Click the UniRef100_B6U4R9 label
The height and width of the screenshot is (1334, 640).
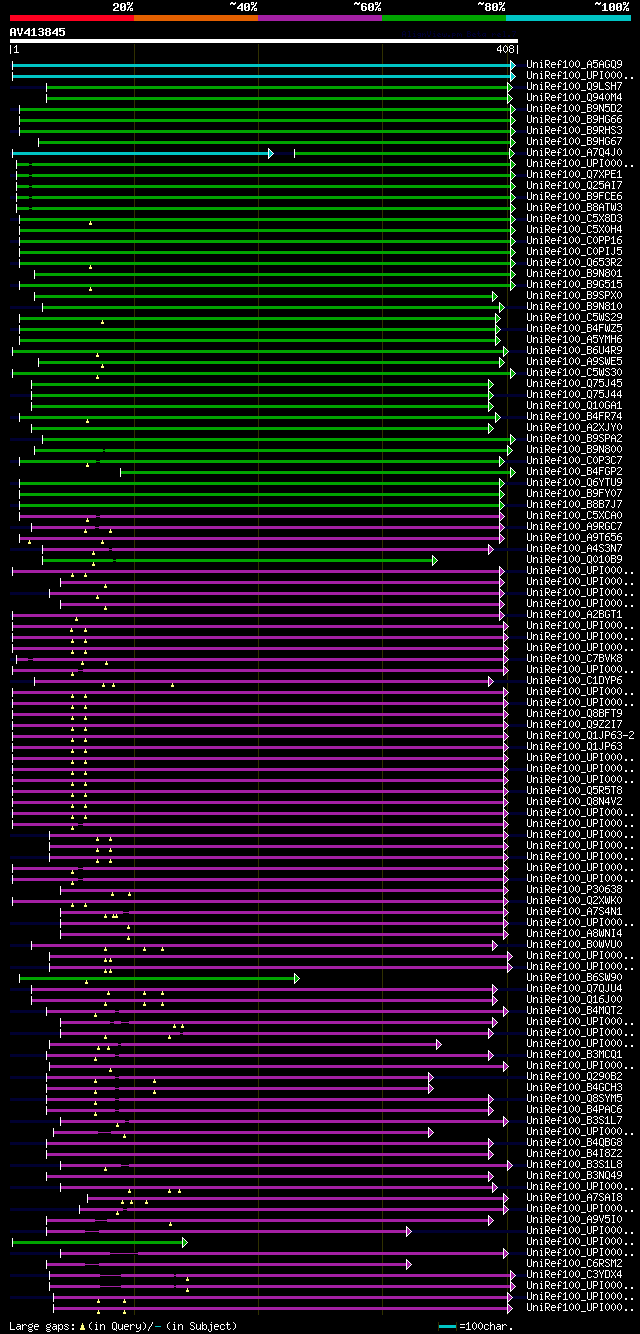(x=574, y=350)
